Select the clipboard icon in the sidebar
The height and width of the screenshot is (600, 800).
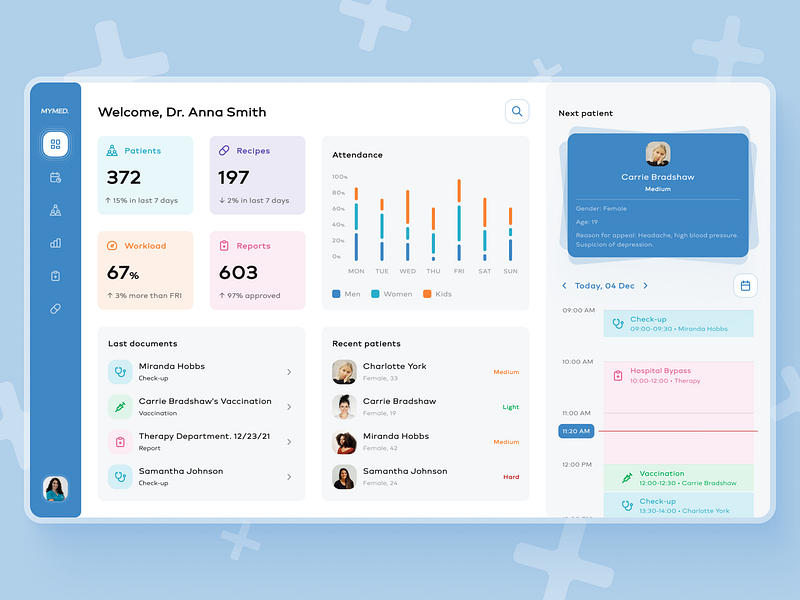tap(55, 276)
